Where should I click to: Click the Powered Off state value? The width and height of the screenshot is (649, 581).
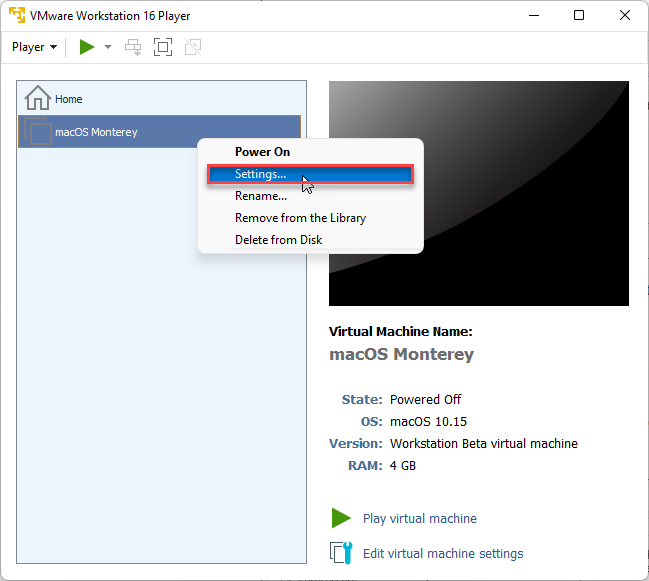pos(425,399)
